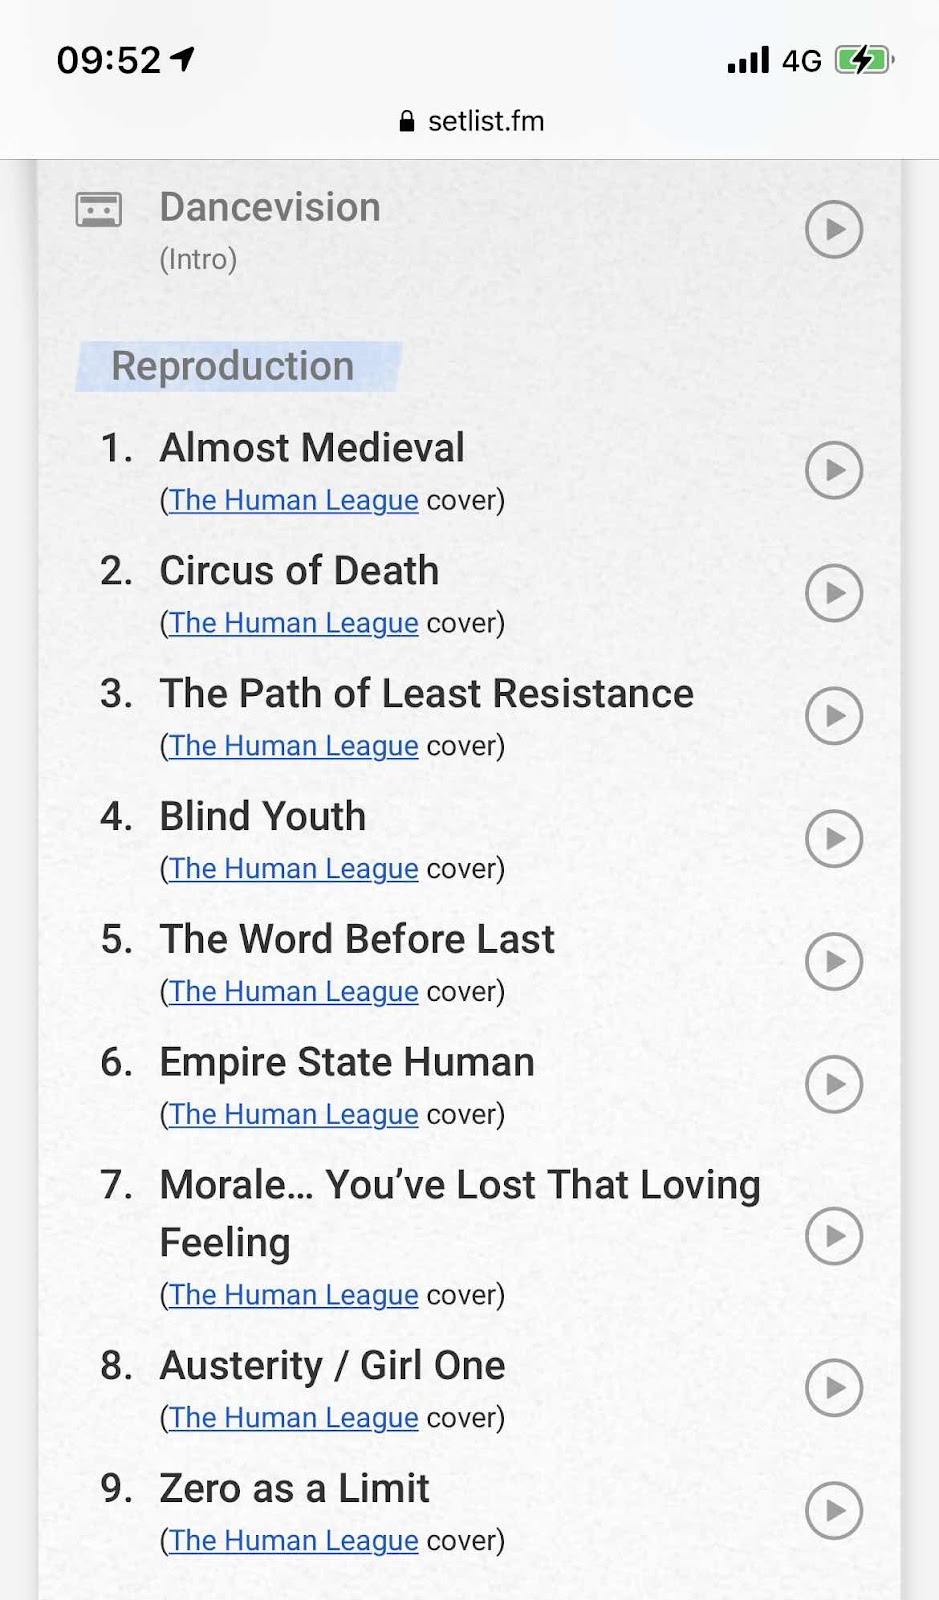Image resolution: width=939 pixels, height=1600 pixels.
Task: Tap the setlist.fm address bar
Action: tap(470, 121)
